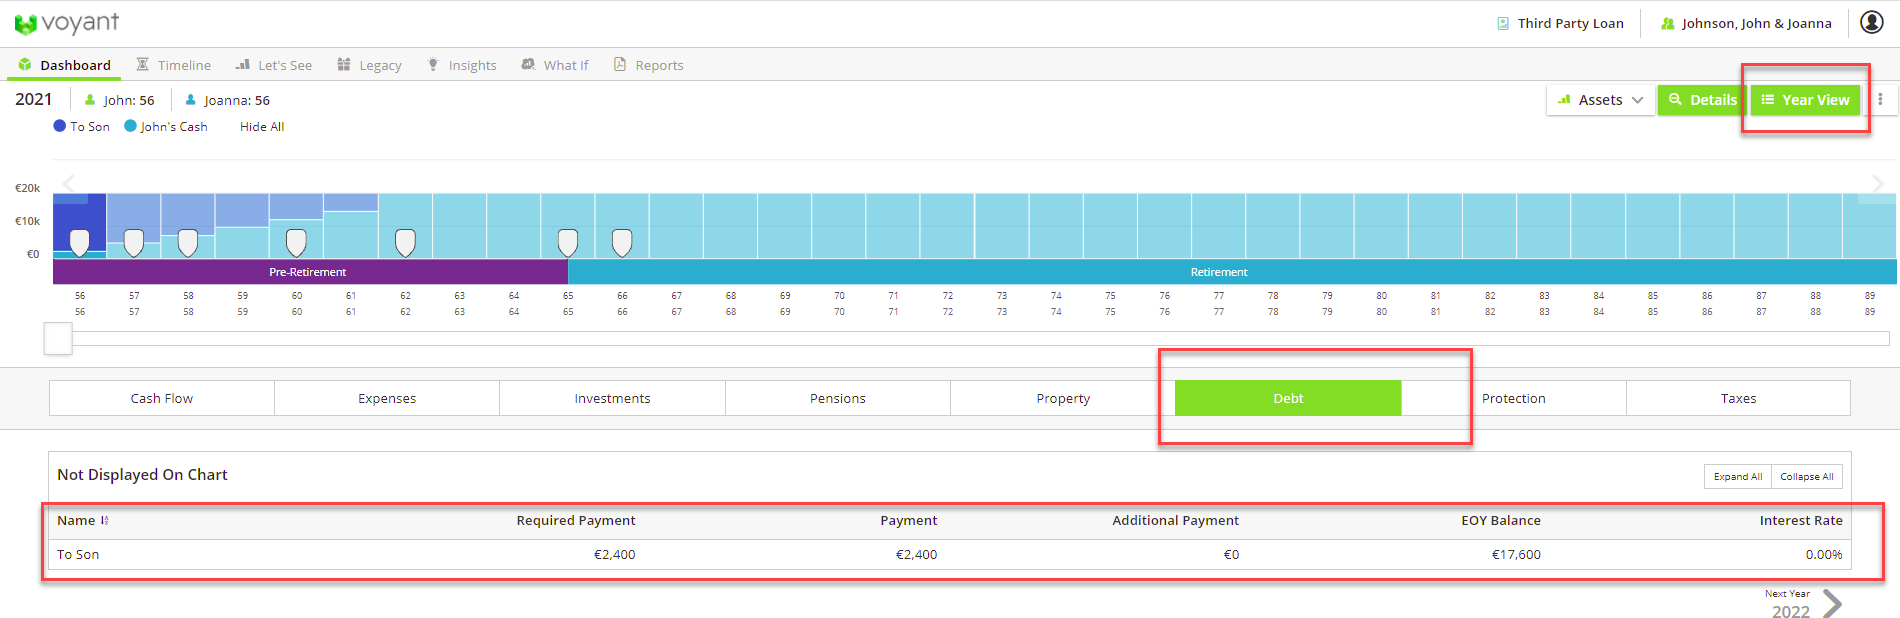The image size is (1900, 618).
Task: Select the event marker at age 58
Action: click(188, 242)
